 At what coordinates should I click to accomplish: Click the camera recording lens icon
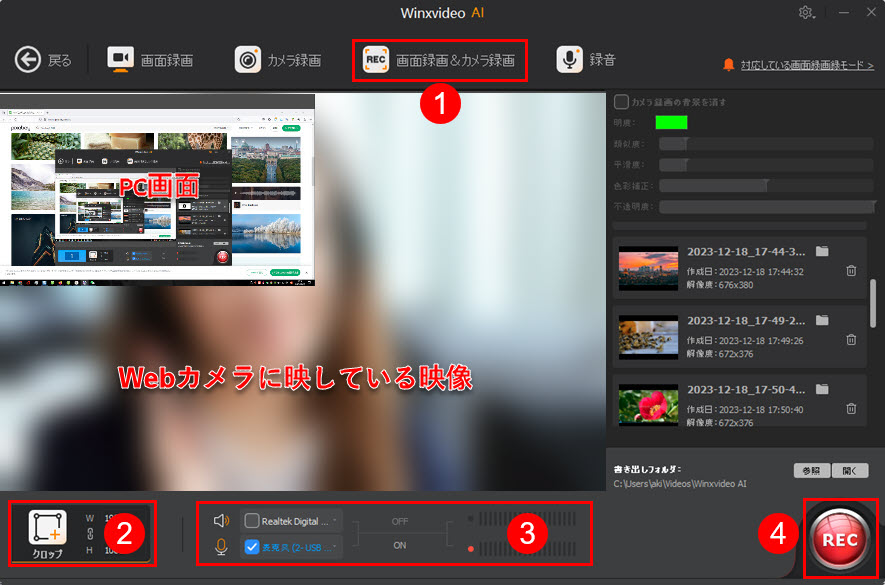248,59
